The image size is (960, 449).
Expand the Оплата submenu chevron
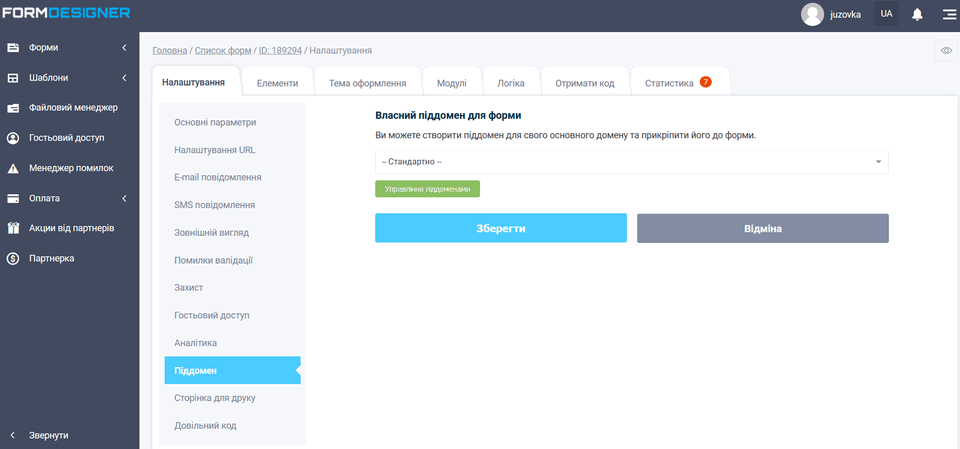(x=124, y=198)
